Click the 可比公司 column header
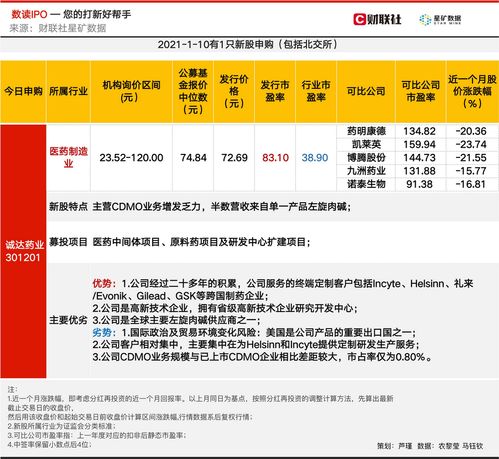This screenshot has height=459, width=499. tap(366, 91)
